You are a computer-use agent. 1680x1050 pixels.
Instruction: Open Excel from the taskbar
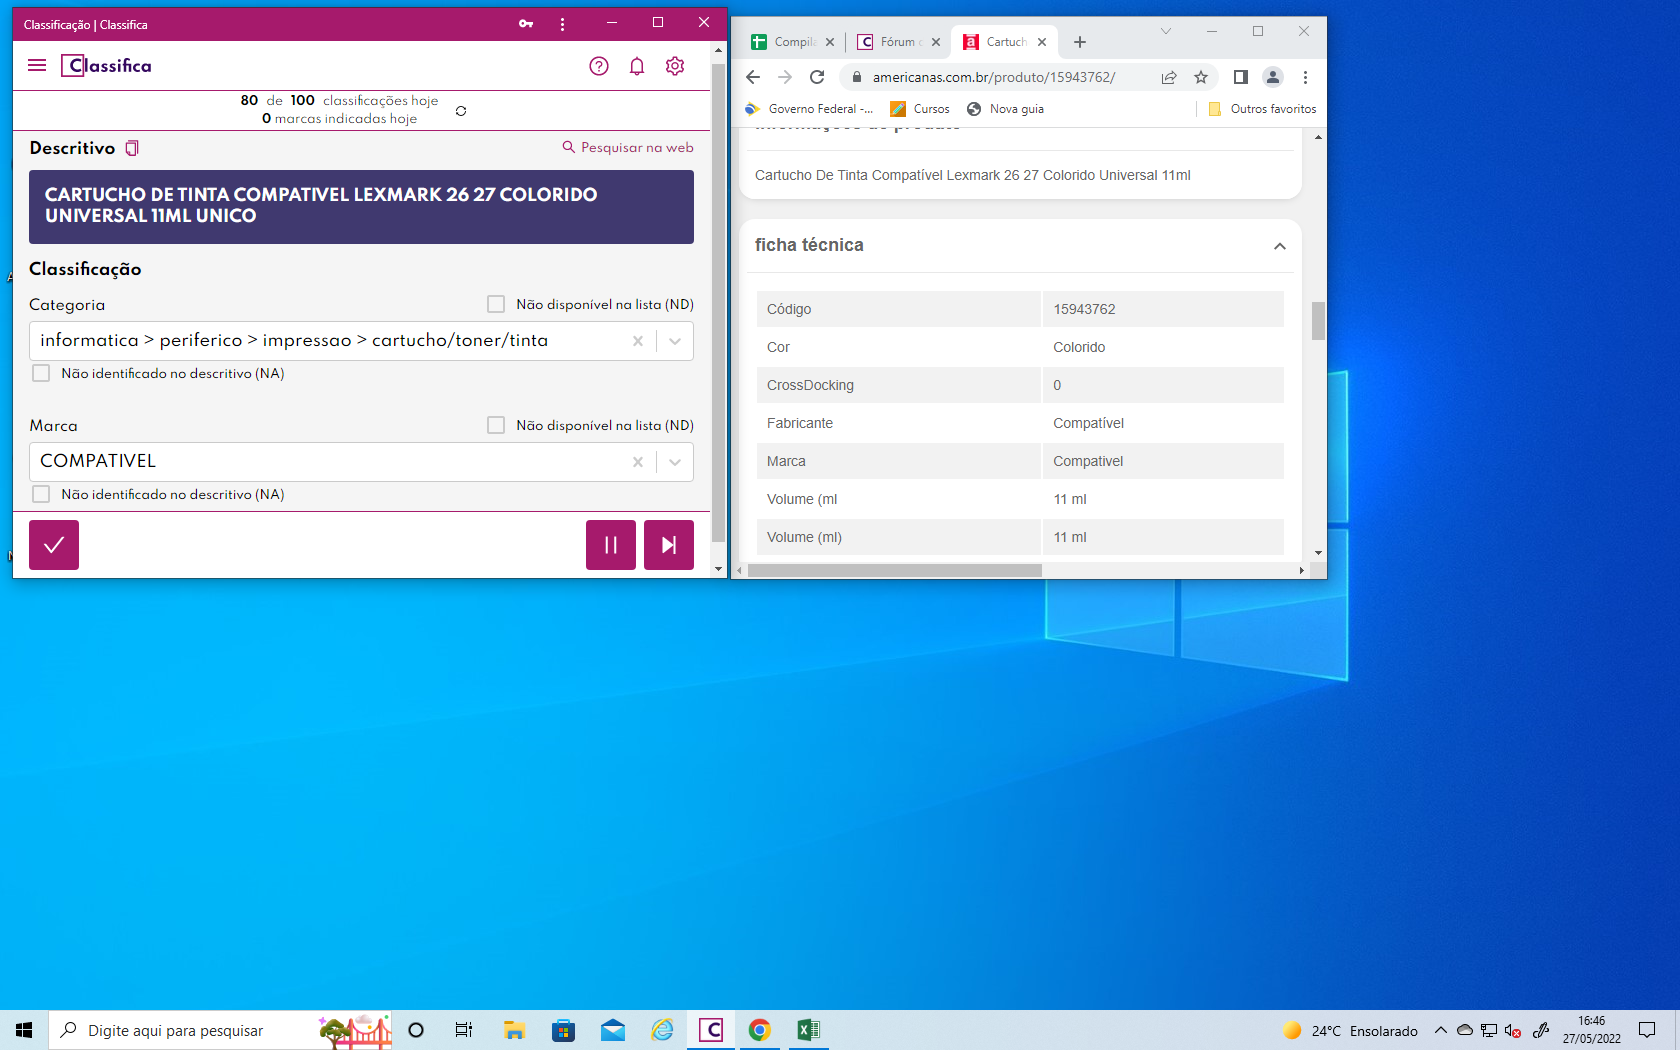click(x=808, y=1030)
